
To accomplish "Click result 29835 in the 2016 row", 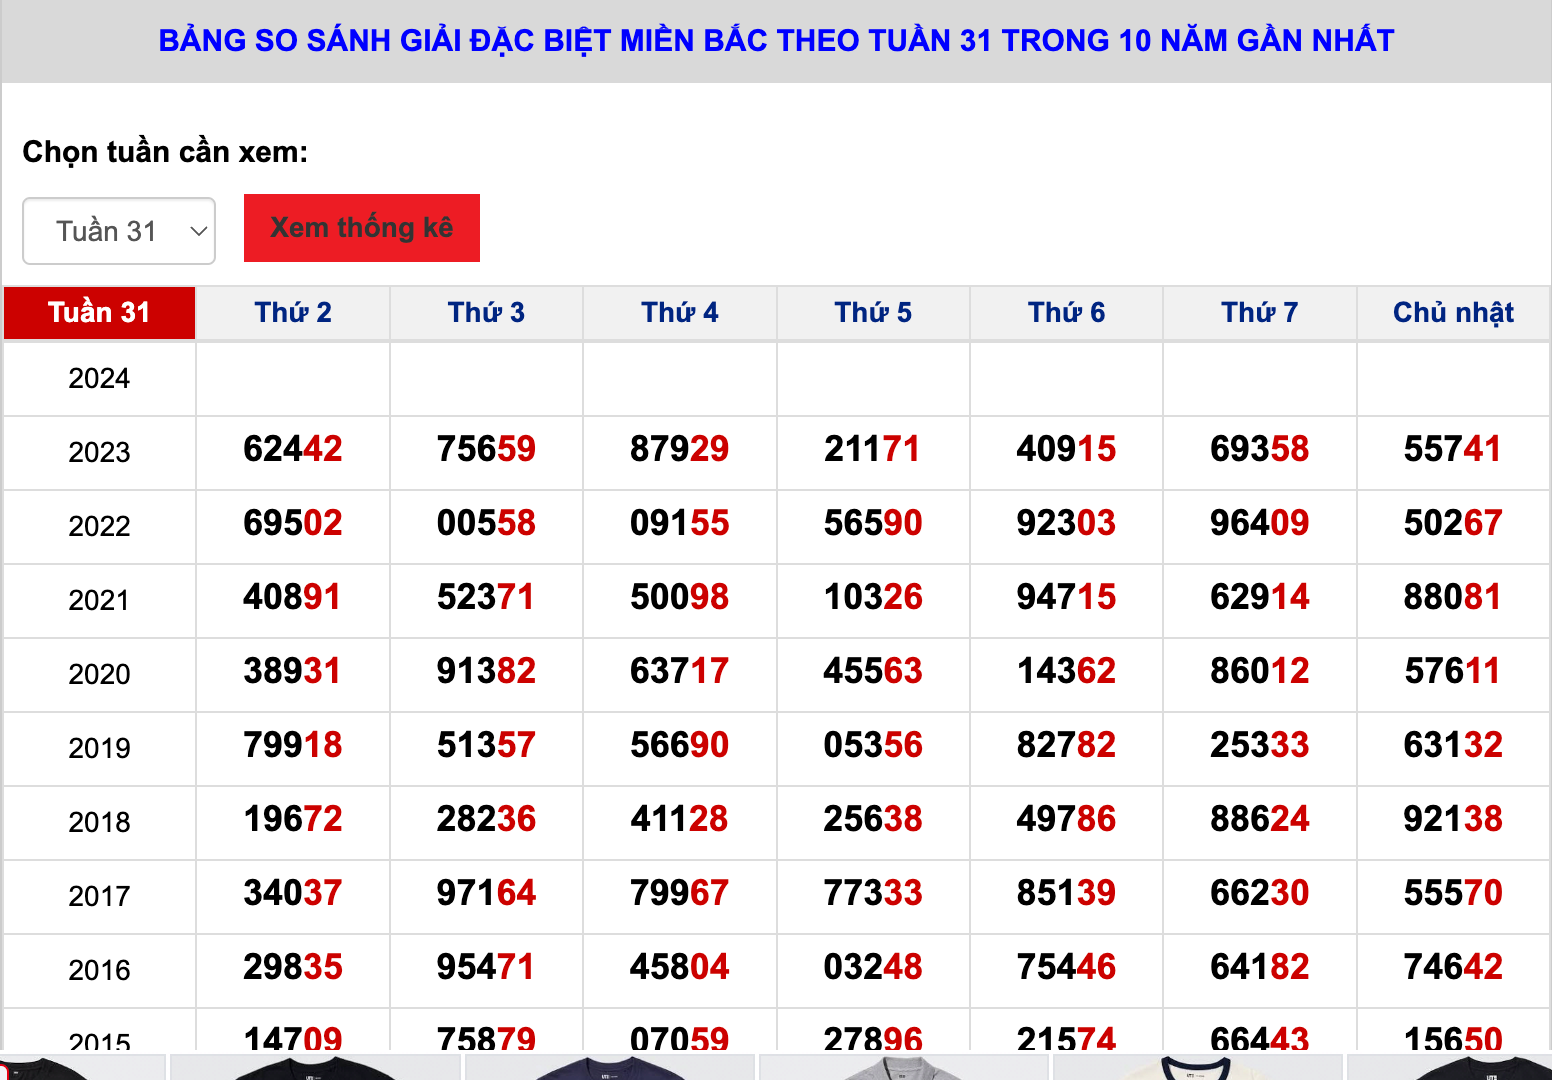I will (x=293, y=967).
